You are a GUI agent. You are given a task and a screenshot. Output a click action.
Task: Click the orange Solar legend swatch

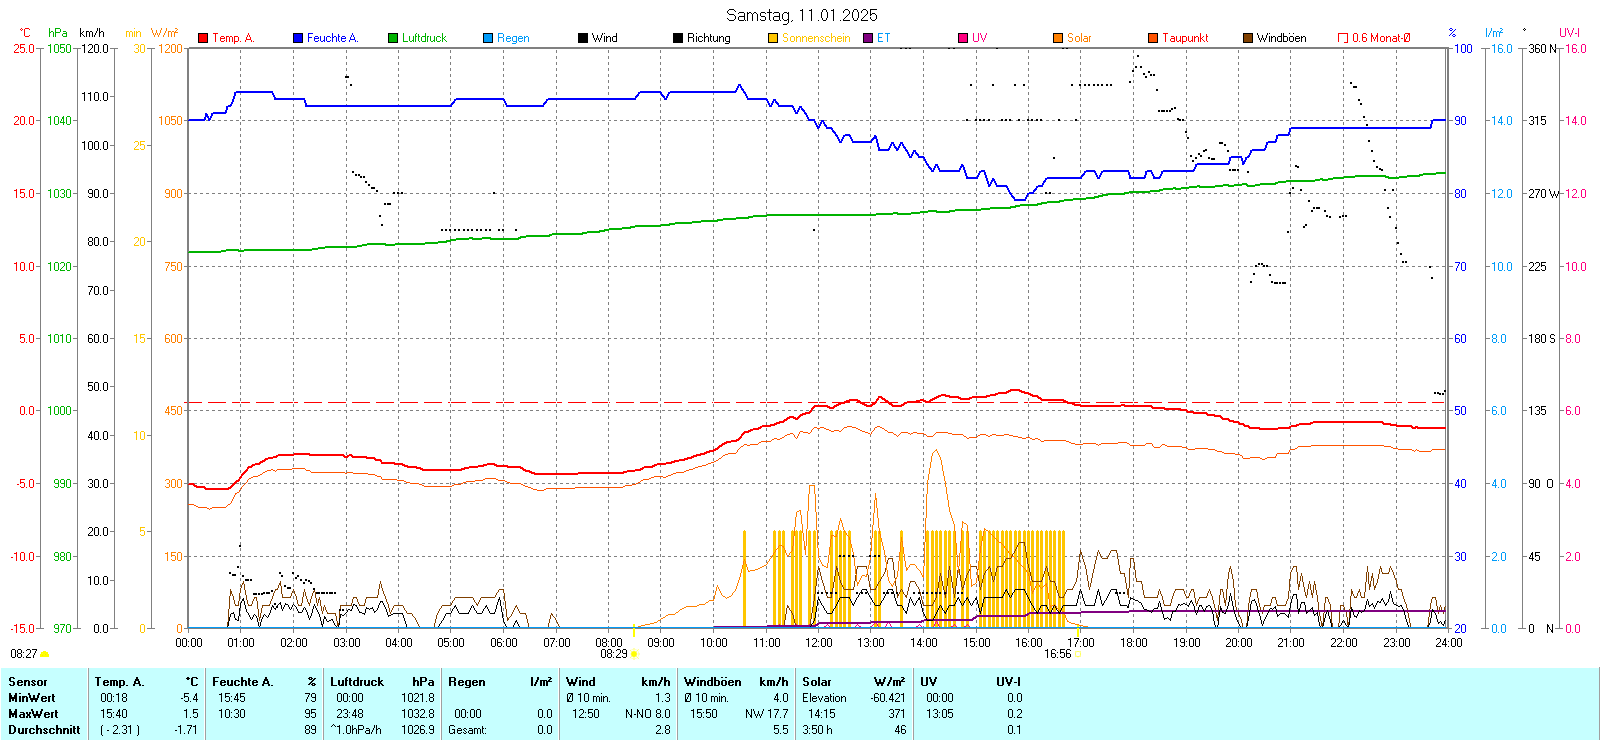point(1058,38)
